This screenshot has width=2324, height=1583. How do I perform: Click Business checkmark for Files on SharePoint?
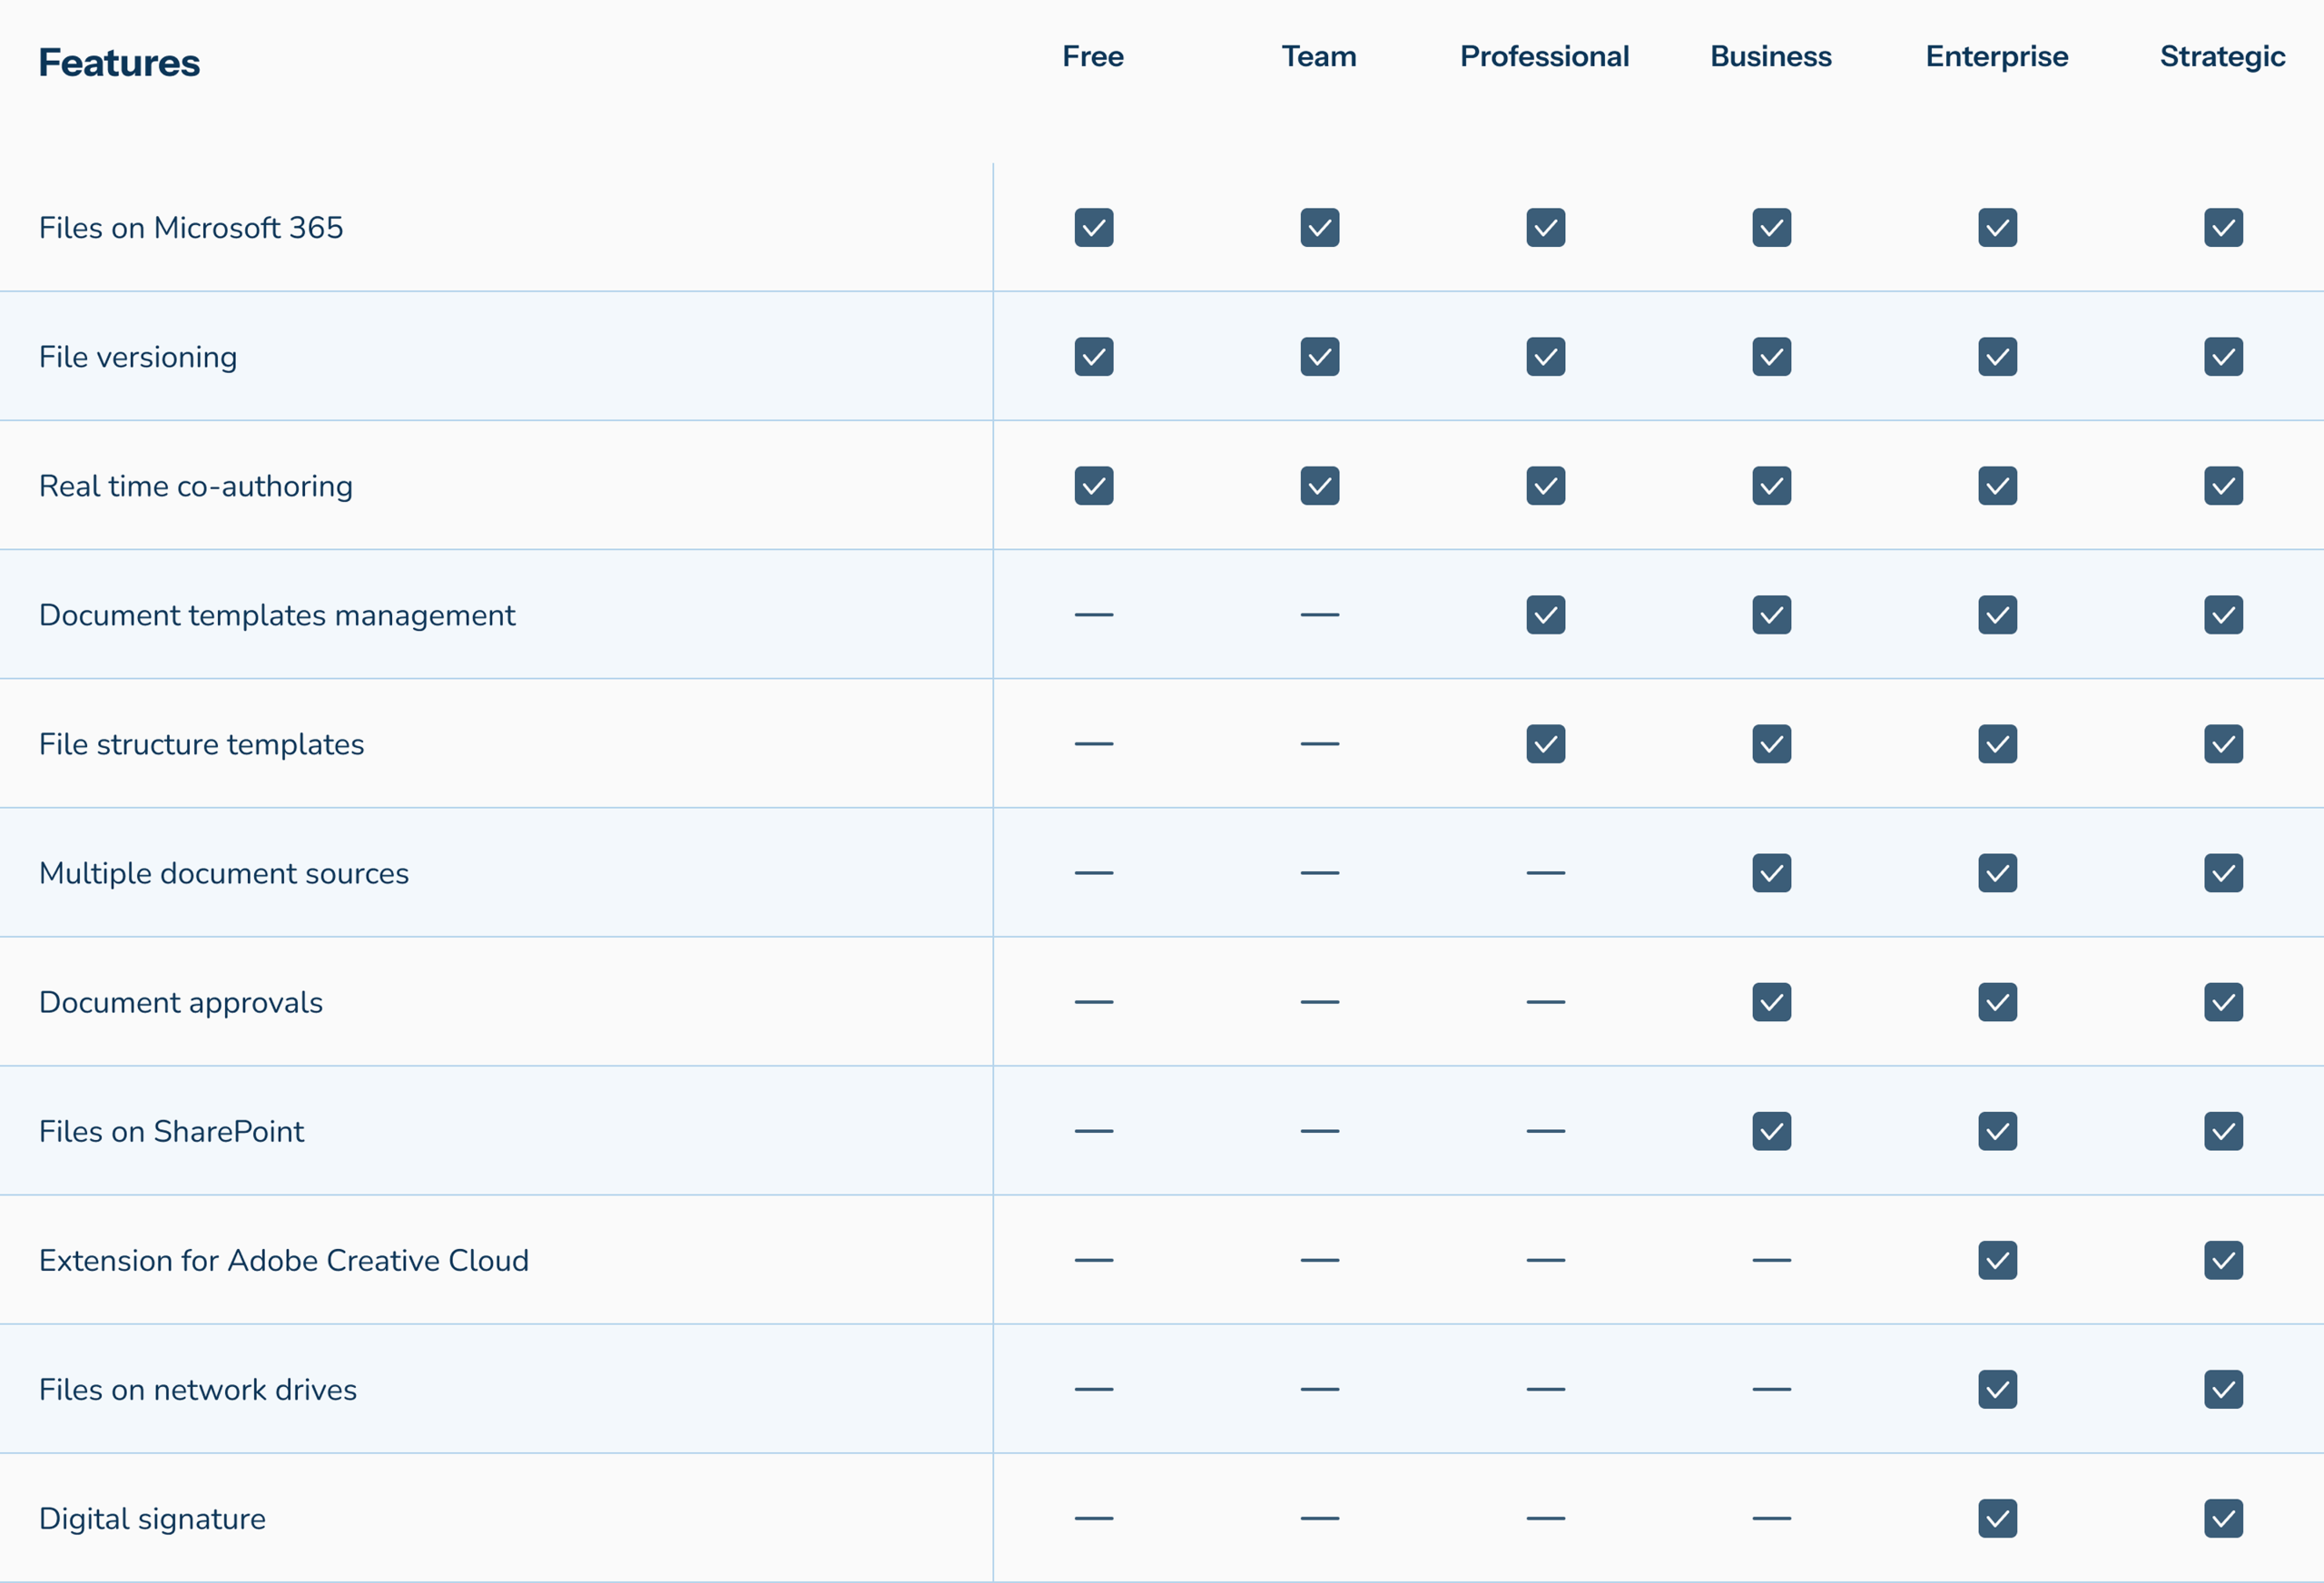point(1772,1131)
